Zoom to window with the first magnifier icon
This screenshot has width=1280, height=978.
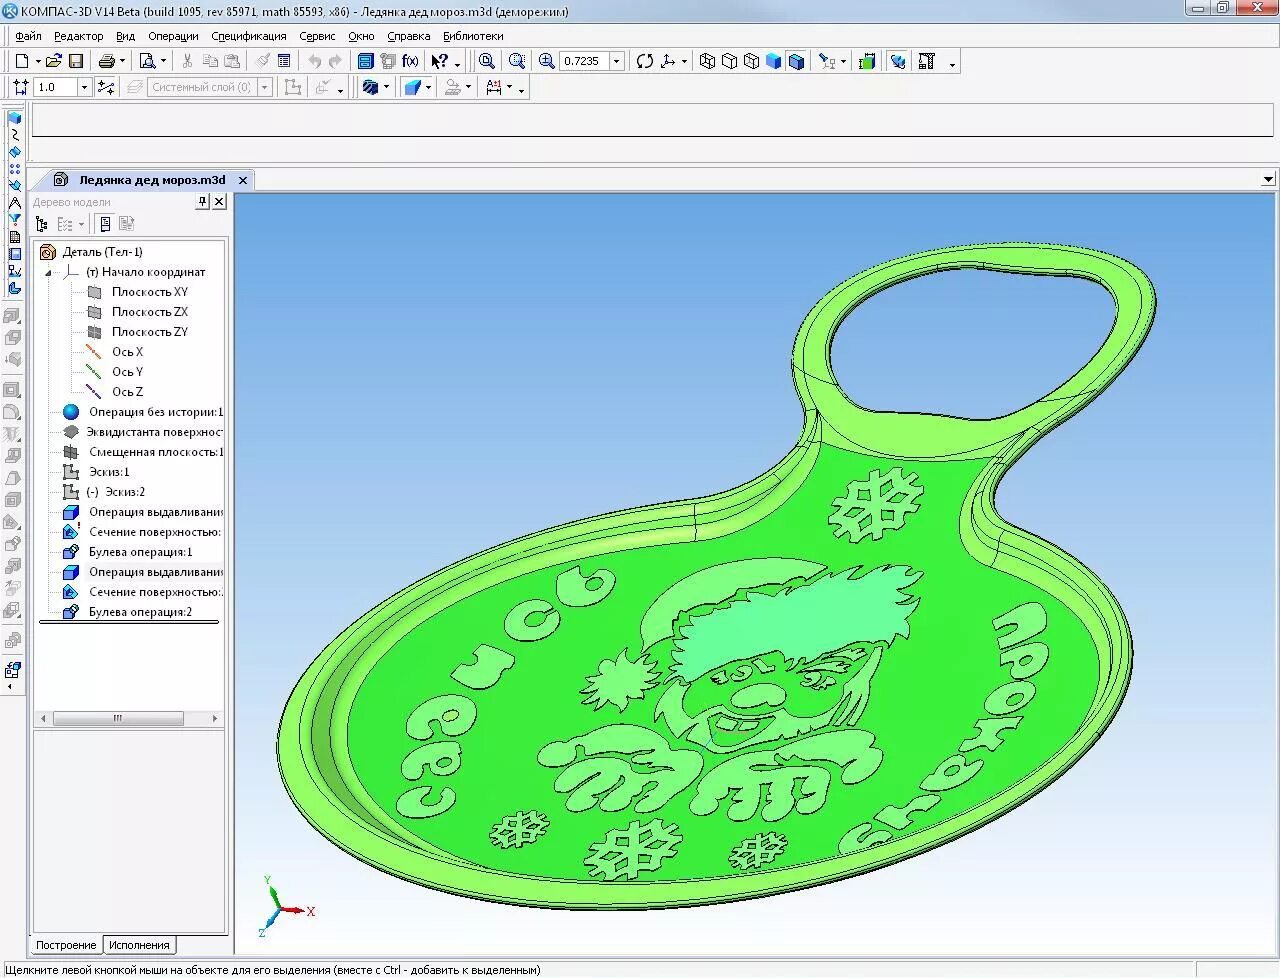(x=486, y=61)
